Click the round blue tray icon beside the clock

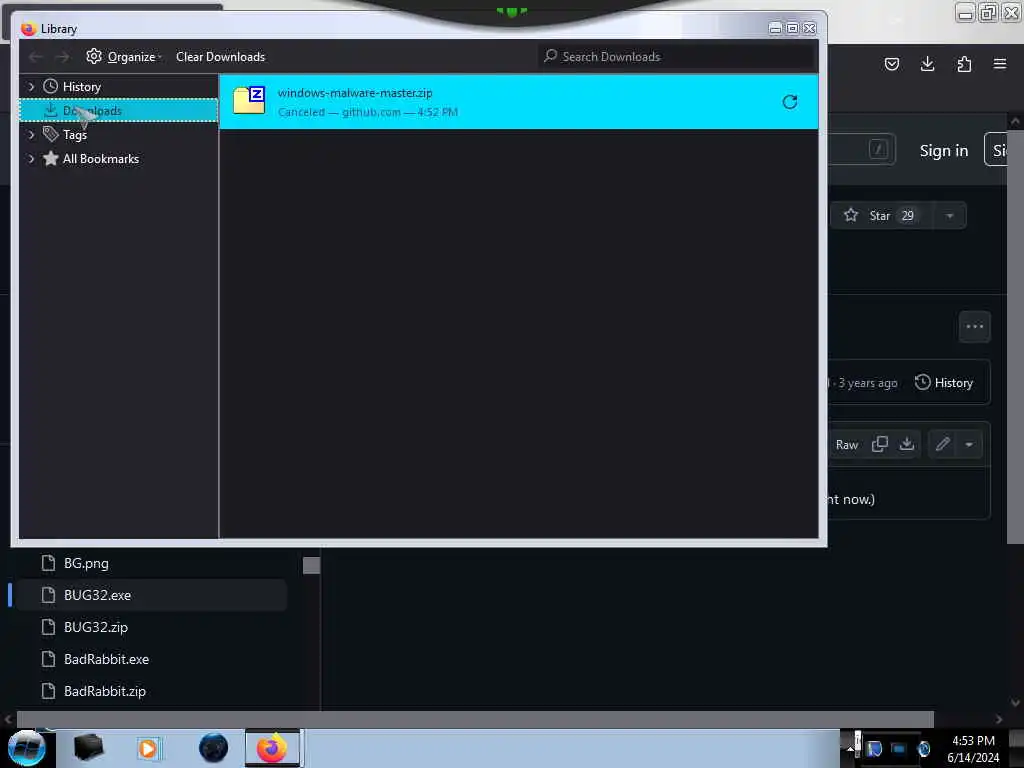(x=923, y=748)
